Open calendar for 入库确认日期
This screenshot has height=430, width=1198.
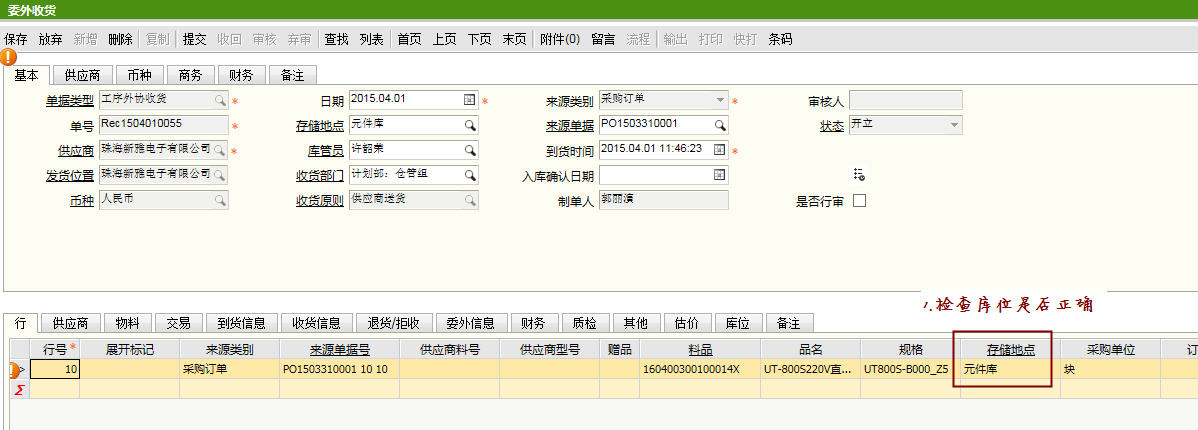(719, 175)
